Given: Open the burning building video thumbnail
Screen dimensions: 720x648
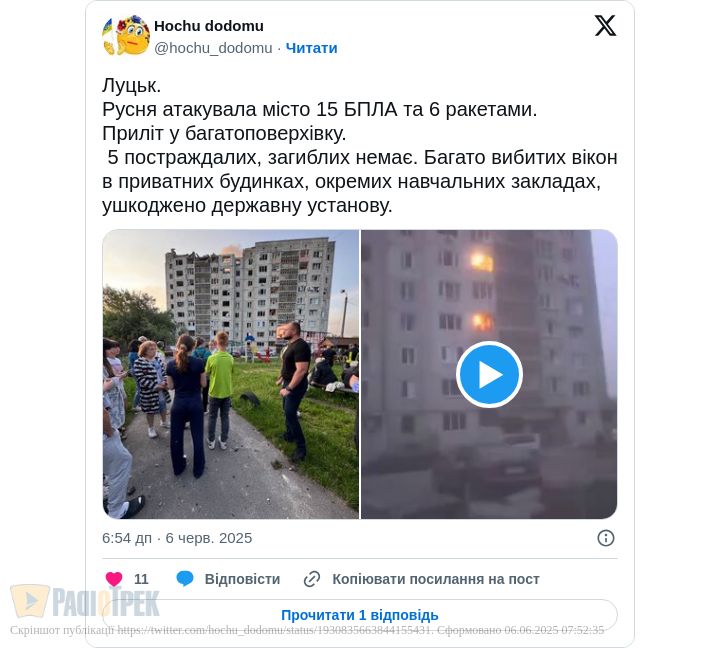Looking at the screenshot, I should [489, 374].
